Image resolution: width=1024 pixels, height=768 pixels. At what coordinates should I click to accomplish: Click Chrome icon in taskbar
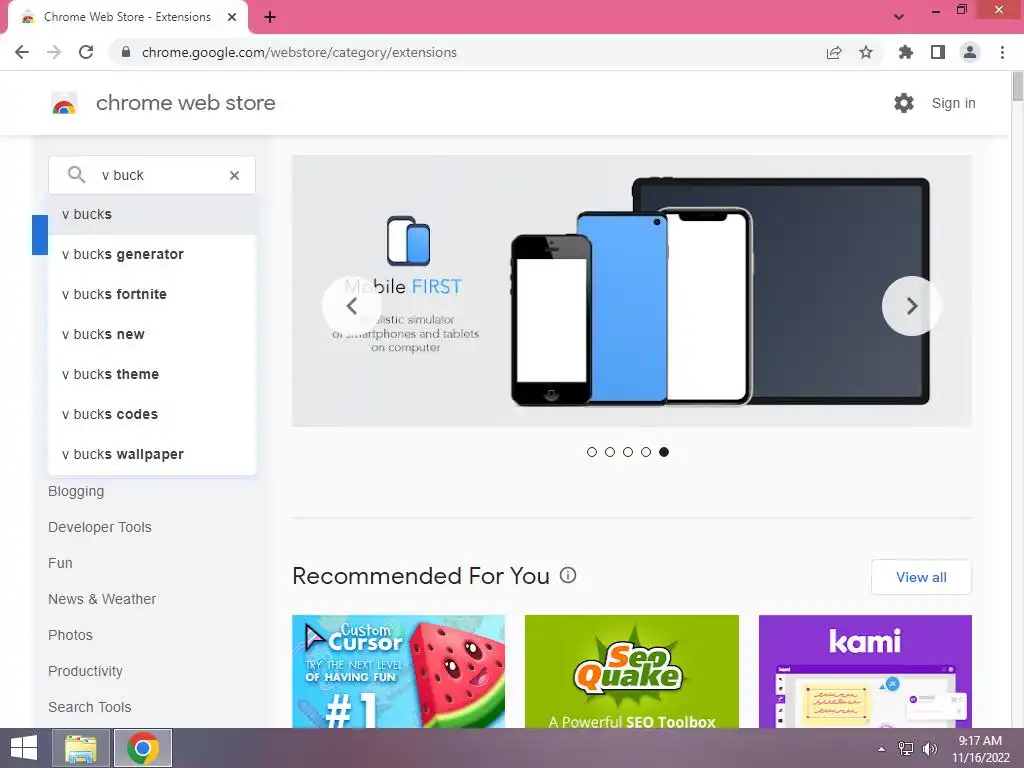click(x=143, y=748)
